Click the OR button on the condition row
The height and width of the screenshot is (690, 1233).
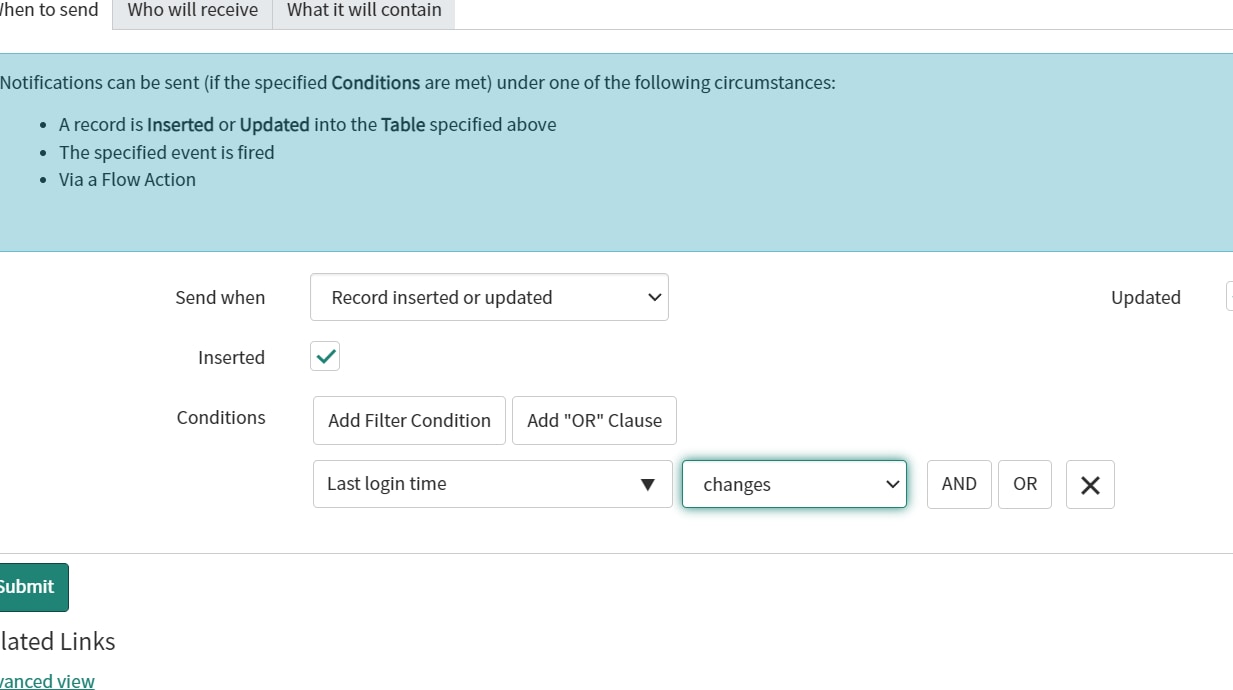coord(1024,484)
